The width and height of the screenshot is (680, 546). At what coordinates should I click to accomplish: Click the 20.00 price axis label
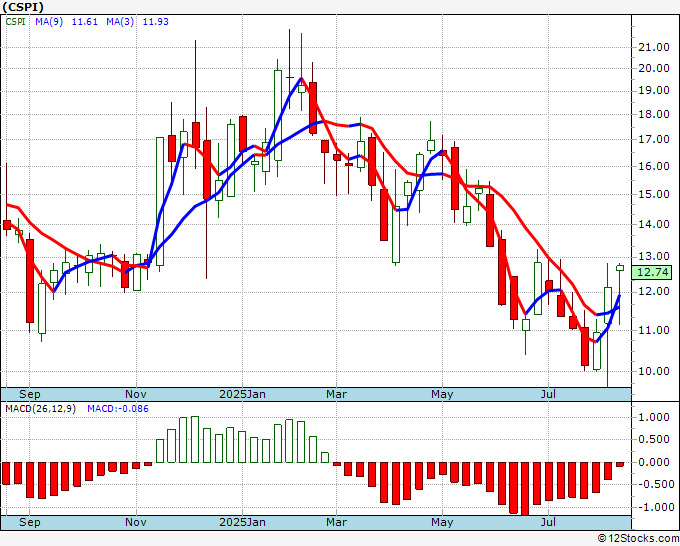pos(654,68)
